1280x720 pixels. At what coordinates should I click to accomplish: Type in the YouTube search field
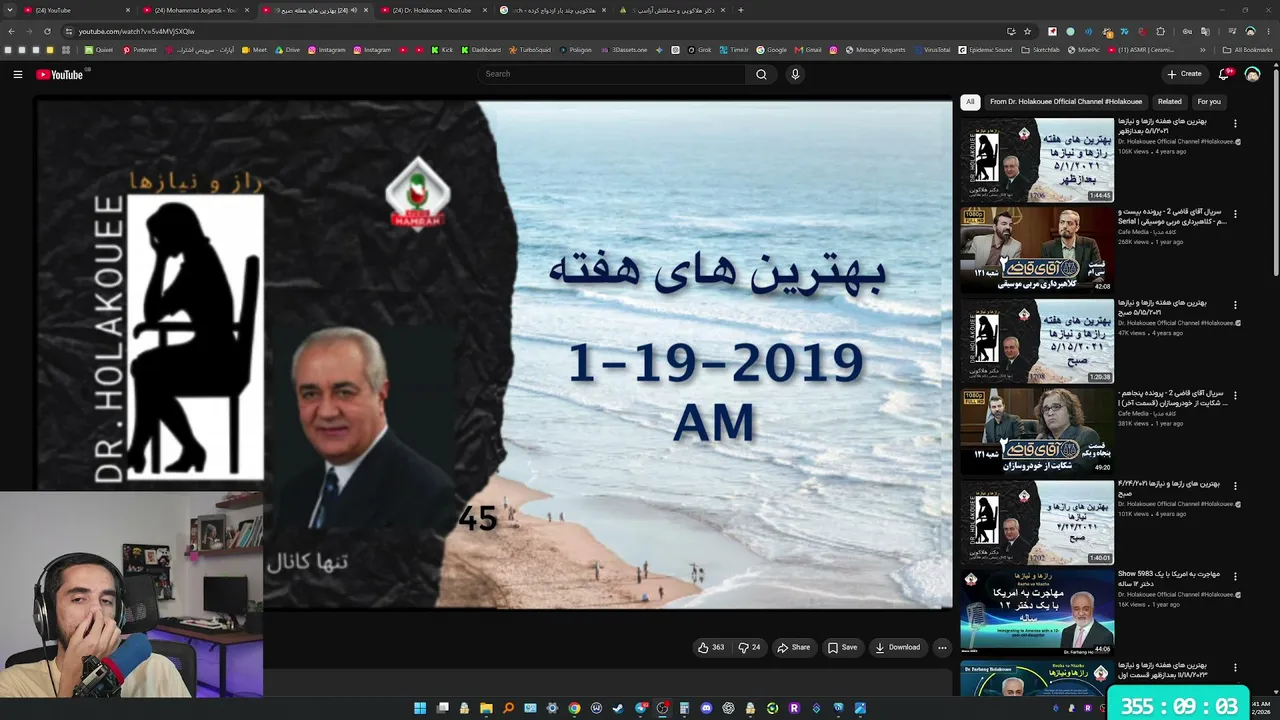pos(612,74)
